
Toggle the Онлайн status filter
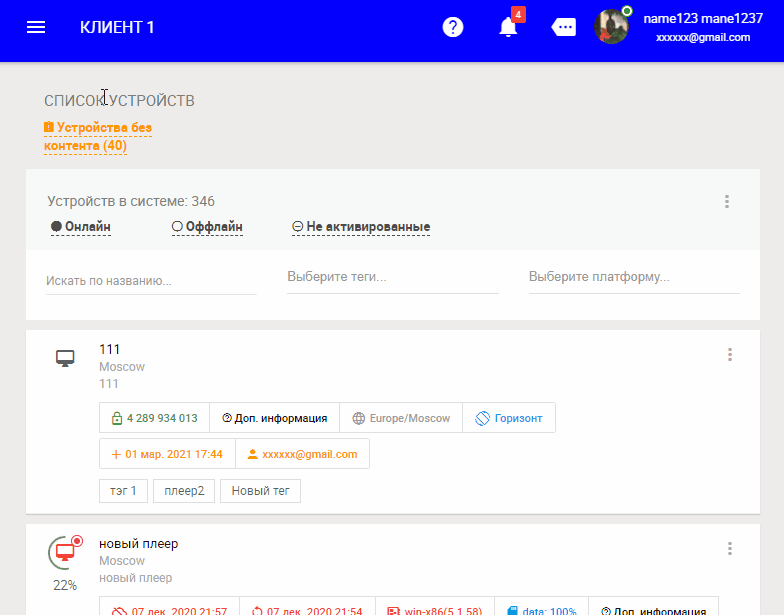(x=80, y=227)
